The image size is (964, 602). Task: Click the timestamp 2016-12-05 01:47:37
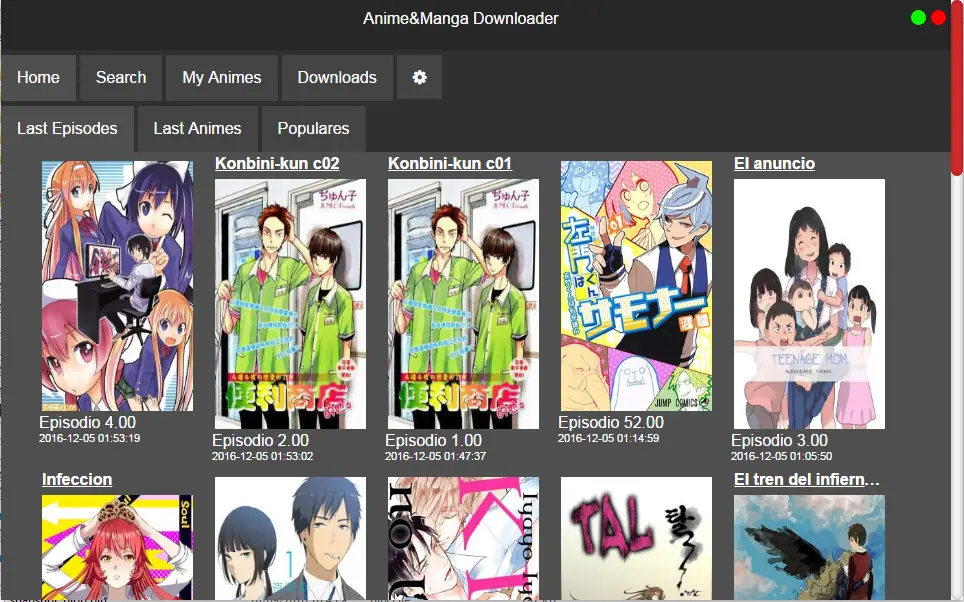pos(435,456)
